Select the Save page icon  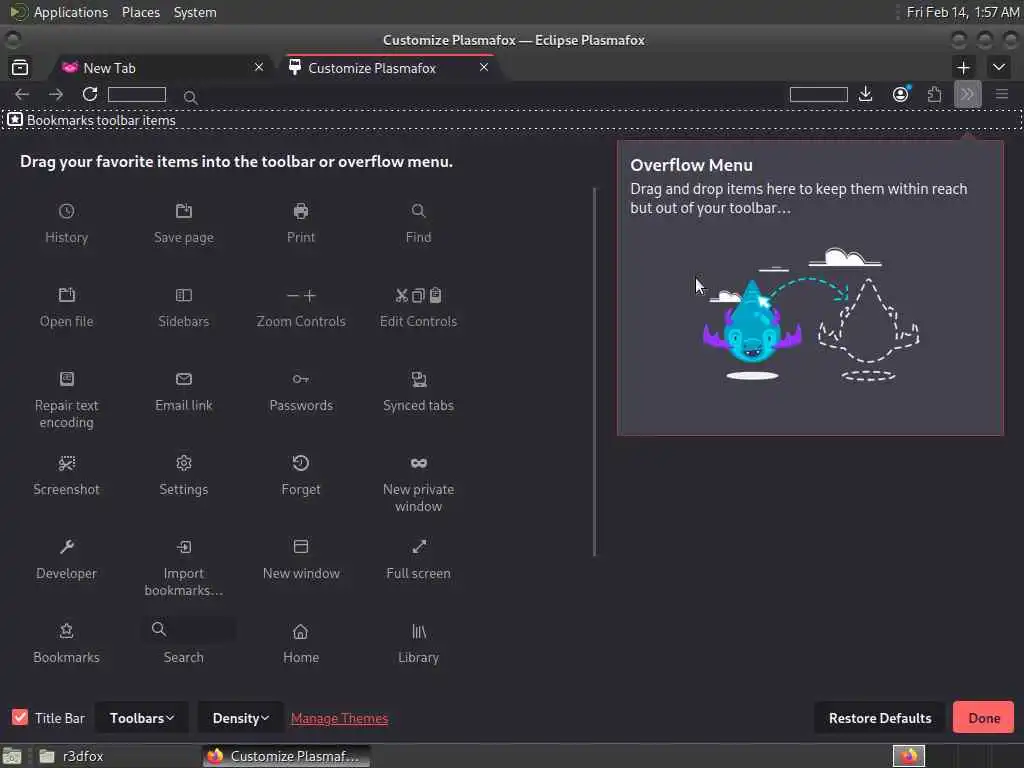coord(184,211)
